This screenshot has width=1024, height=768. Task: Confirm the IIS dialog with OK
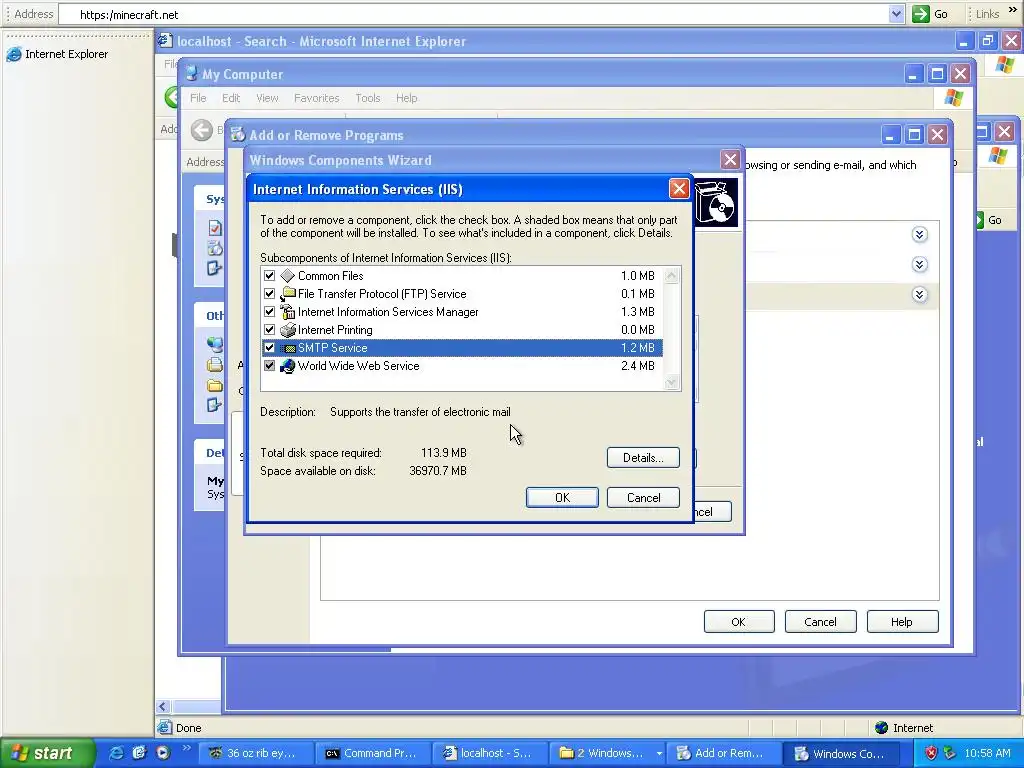coord(562,498)
